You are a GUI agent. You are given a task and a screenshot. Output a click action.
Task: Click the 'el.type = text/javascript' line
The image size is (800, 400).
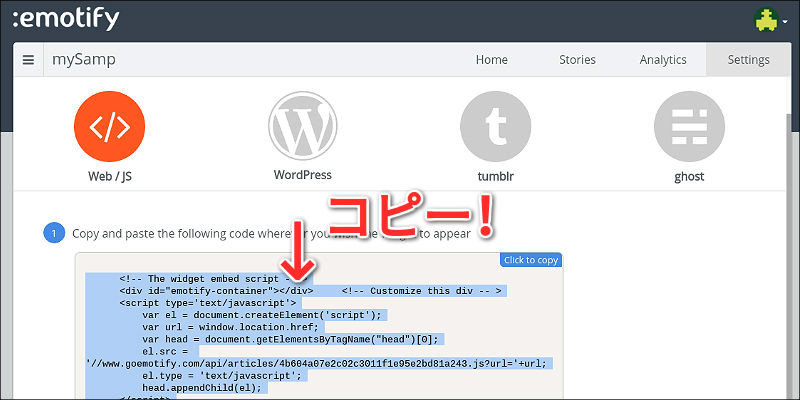point(222,376)
